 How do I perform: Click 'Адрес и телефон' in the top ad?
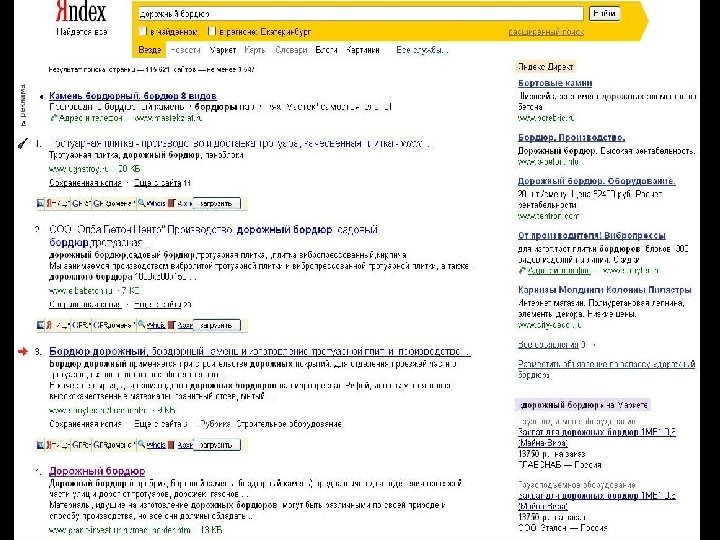[x=90, y=118]
